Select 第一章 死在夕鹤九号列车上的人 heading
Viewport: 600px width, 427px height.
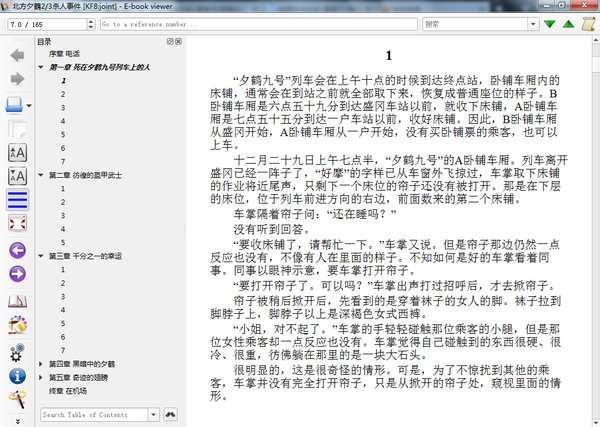click(99, 67)
